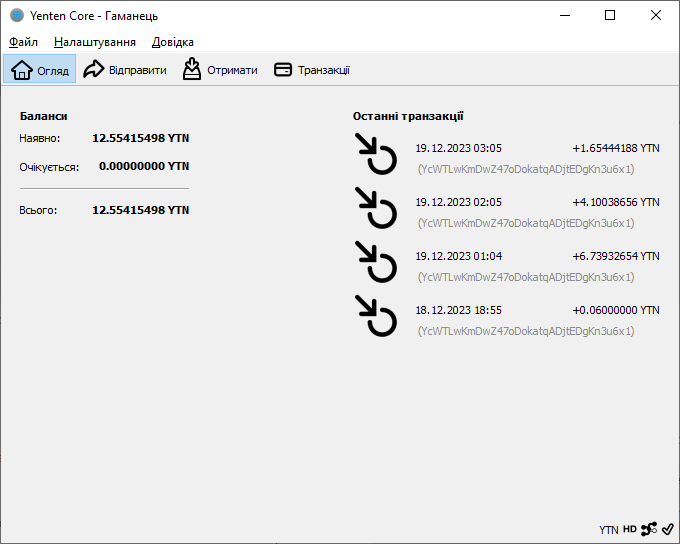
Task: Open the Файл menu
Action: (x=23, y=42)
